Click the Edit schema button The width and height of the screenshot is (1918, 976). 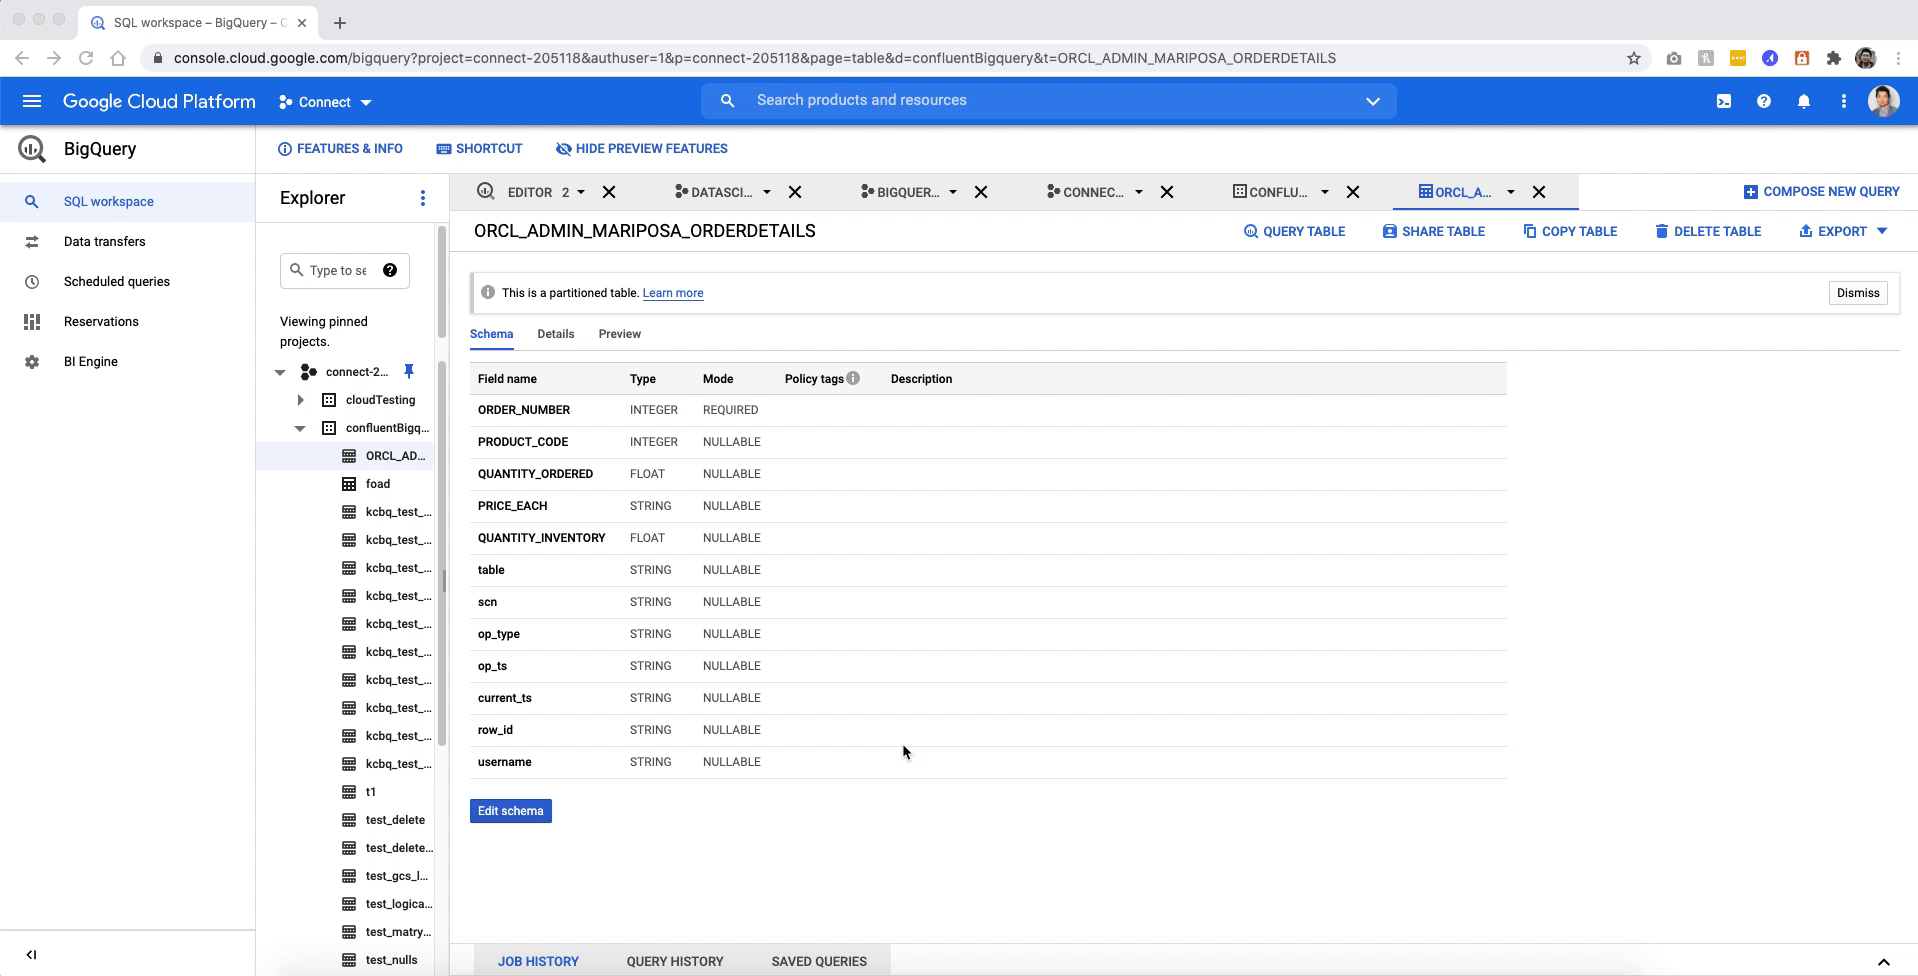pos(510,810)
